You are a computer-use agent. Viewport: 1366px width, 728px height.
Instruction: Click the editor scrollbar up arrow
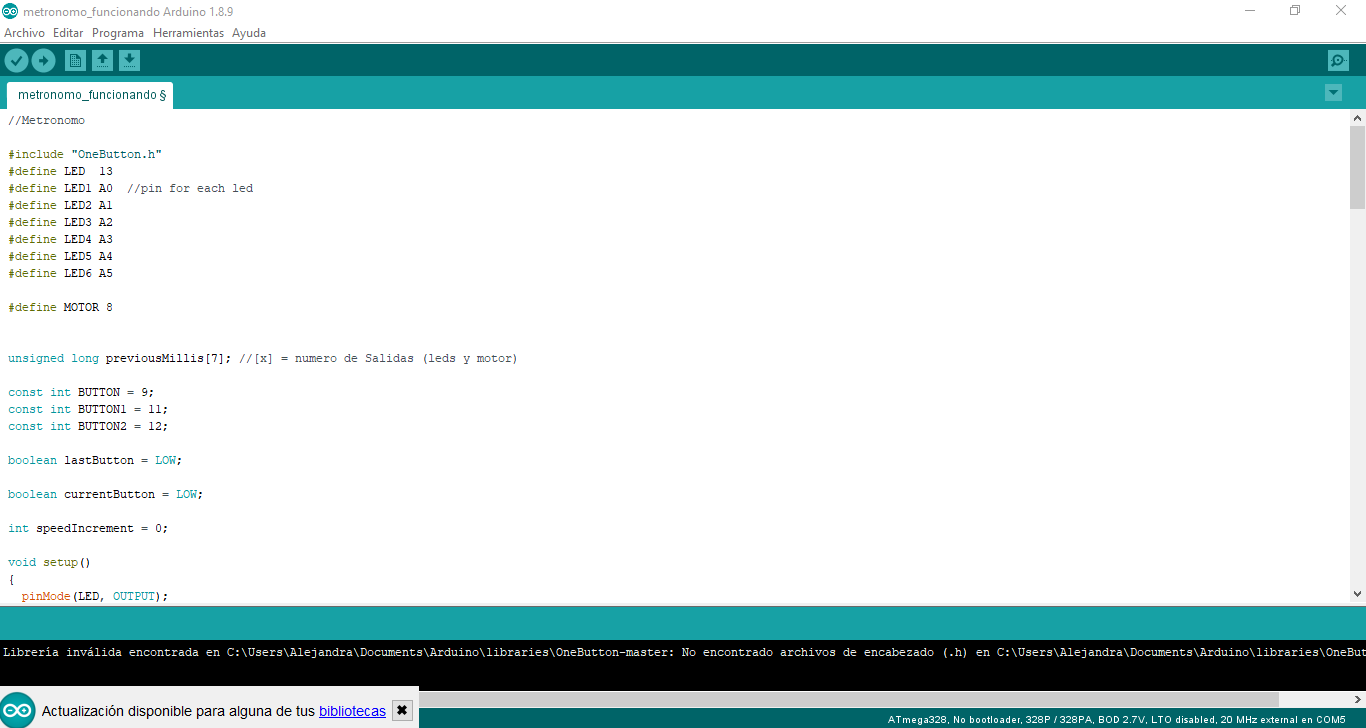pos(1357,118)
